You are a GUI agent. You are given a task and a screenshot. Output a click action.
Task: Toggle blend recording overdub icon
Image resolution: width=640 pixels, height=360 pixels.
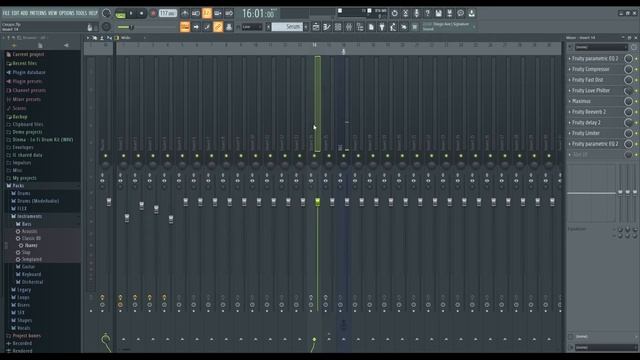point(218,13)
